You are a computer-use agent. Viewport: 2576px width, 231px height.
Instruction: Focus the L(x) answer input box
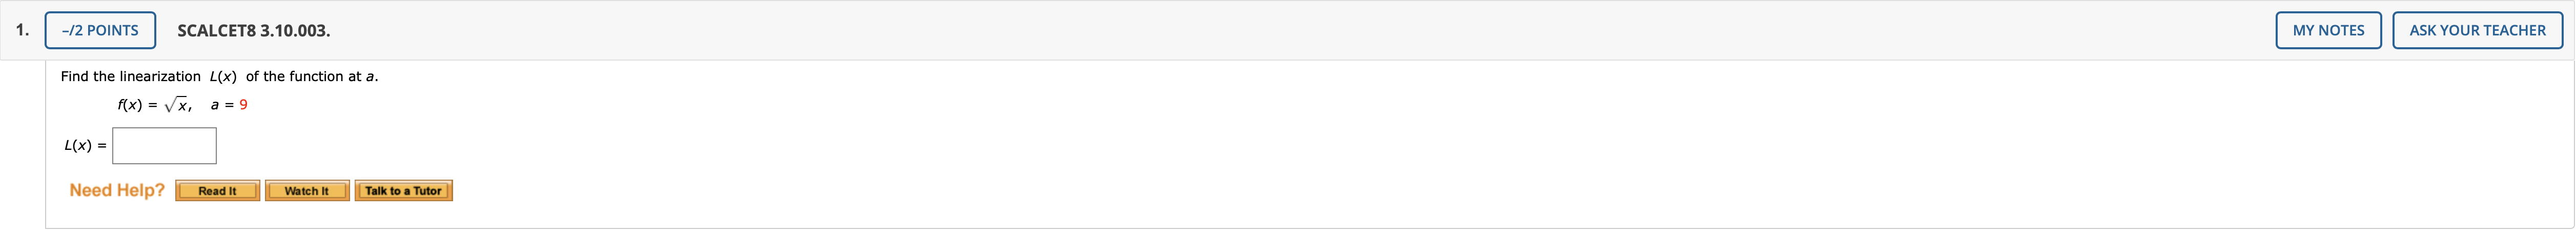[164, 146]
